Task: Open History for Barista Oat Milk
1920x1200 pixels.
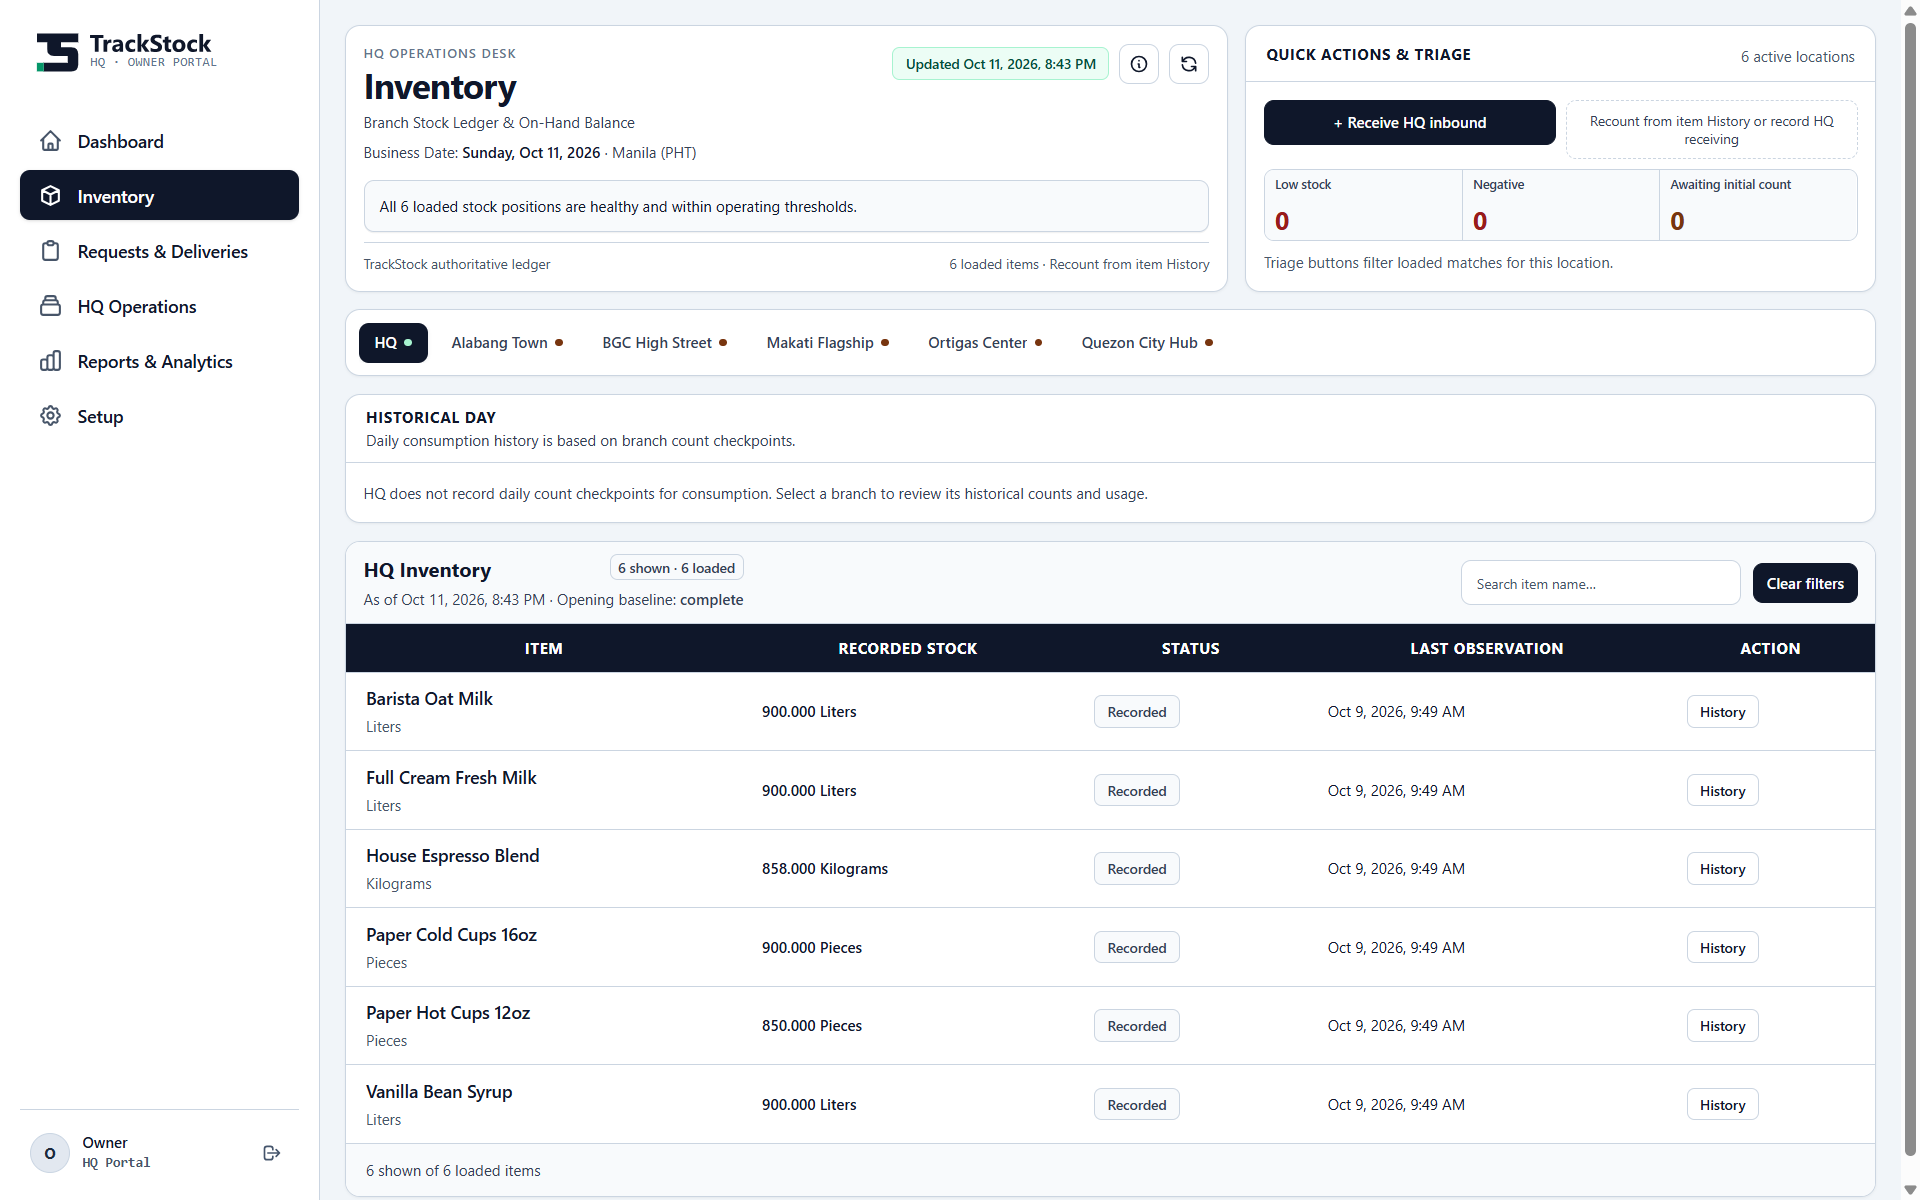Action: coord(1722,712)
